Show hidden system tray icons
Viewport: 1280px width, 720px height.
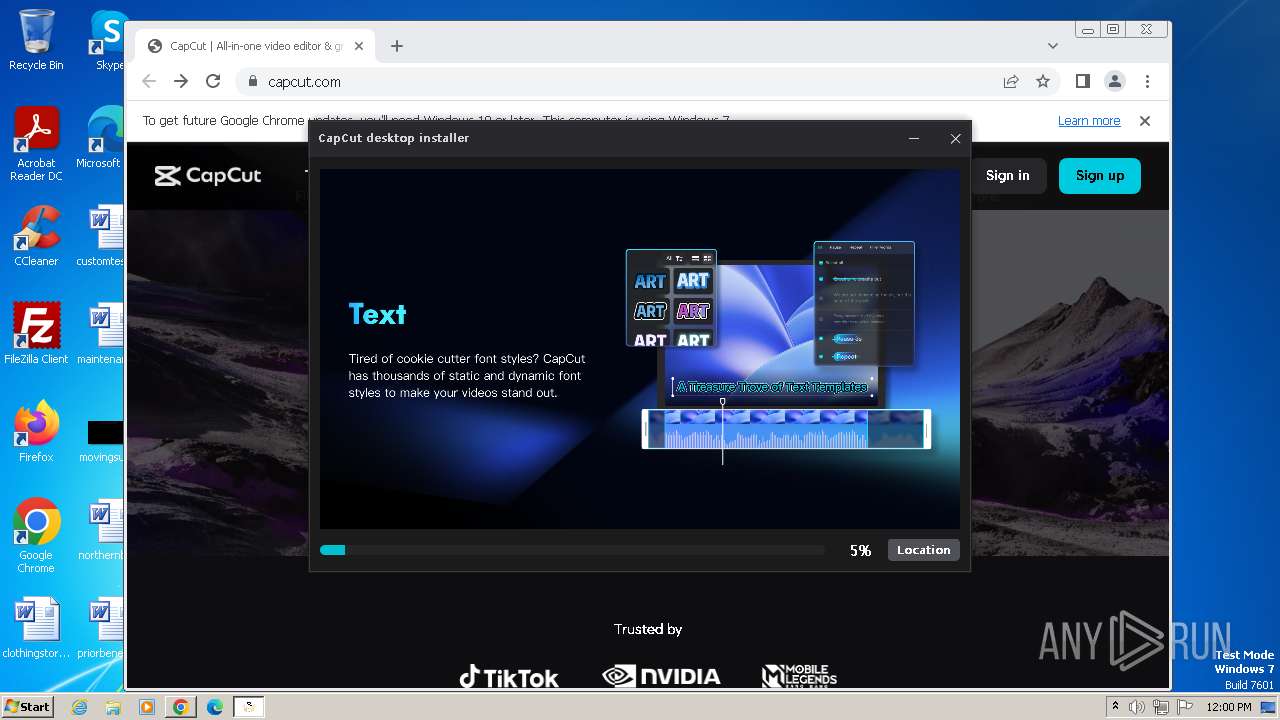1115,707
